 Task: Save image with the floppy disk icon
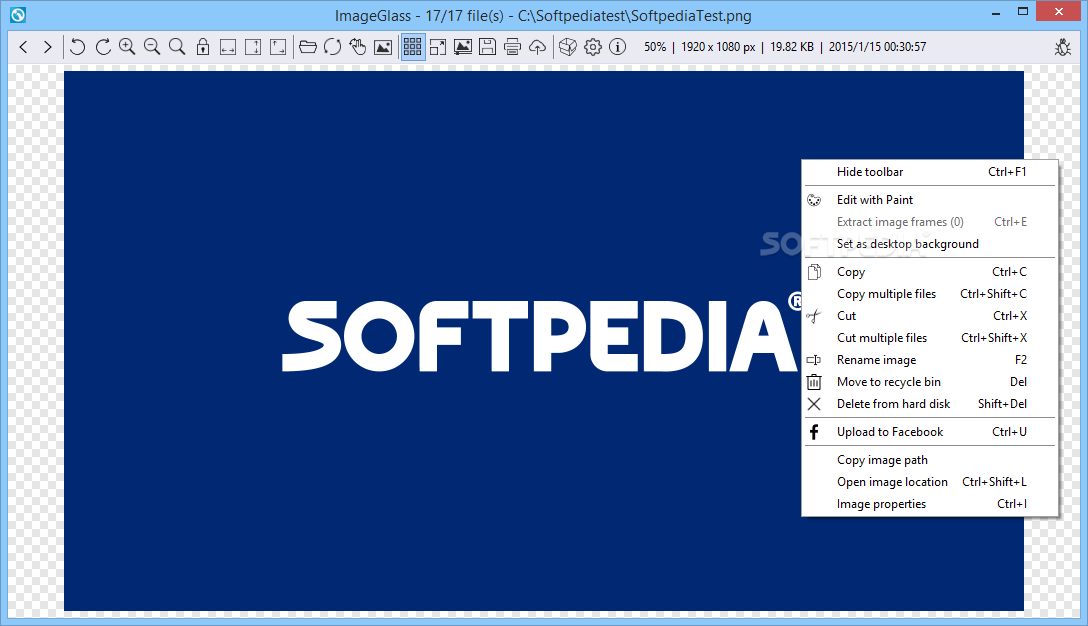[x=488, y=47]
